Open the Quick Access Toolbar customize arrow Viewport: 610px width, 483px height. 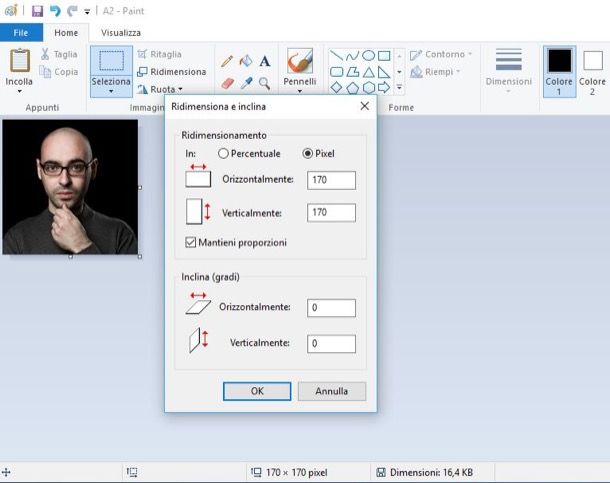tap(87, 12)
